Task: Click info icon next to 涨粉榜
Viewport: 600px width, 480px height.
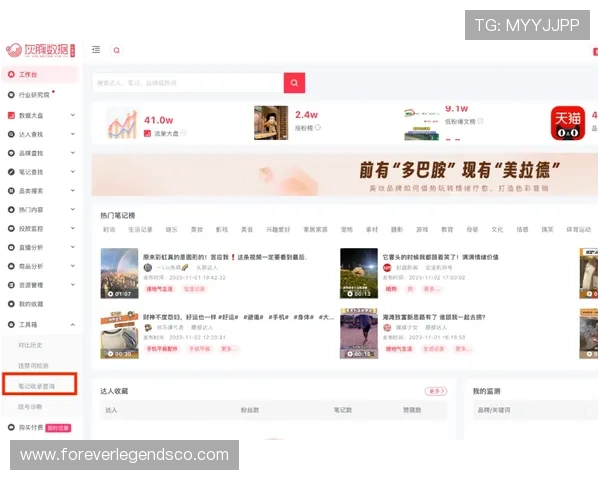Action: 318,127
